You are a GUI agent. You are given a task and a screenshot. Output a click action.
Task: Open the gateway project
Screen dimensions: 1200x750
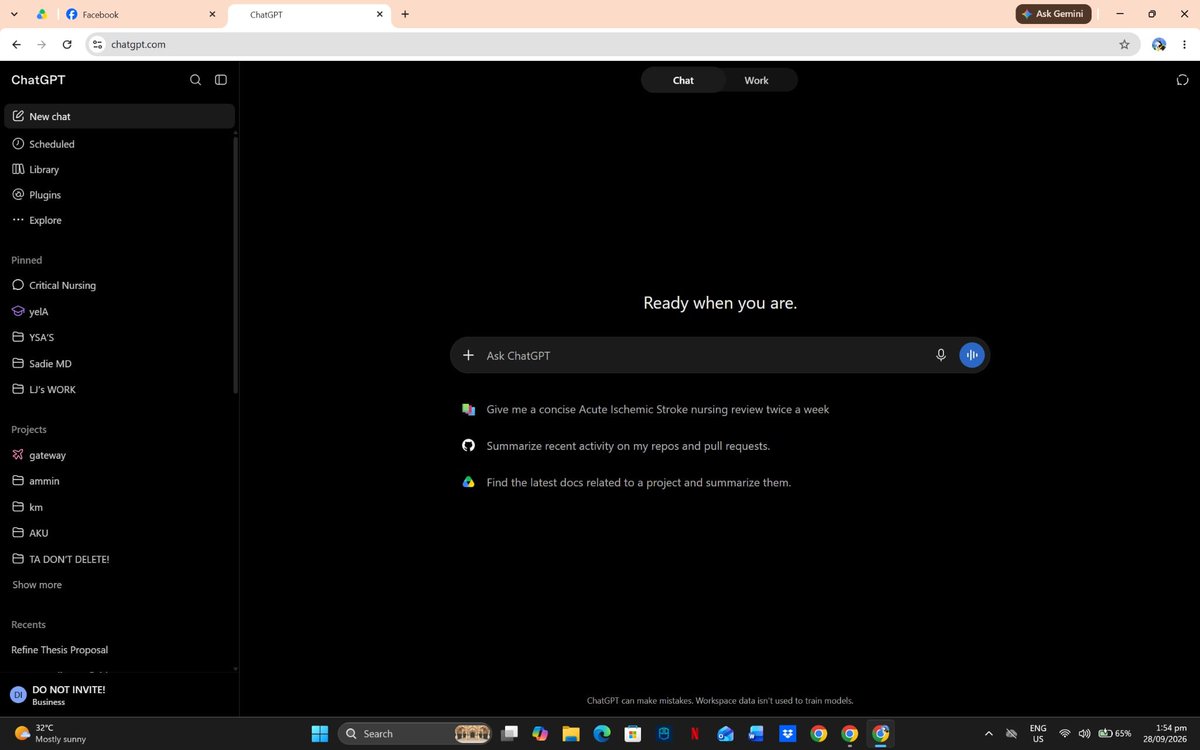(120, 455)
